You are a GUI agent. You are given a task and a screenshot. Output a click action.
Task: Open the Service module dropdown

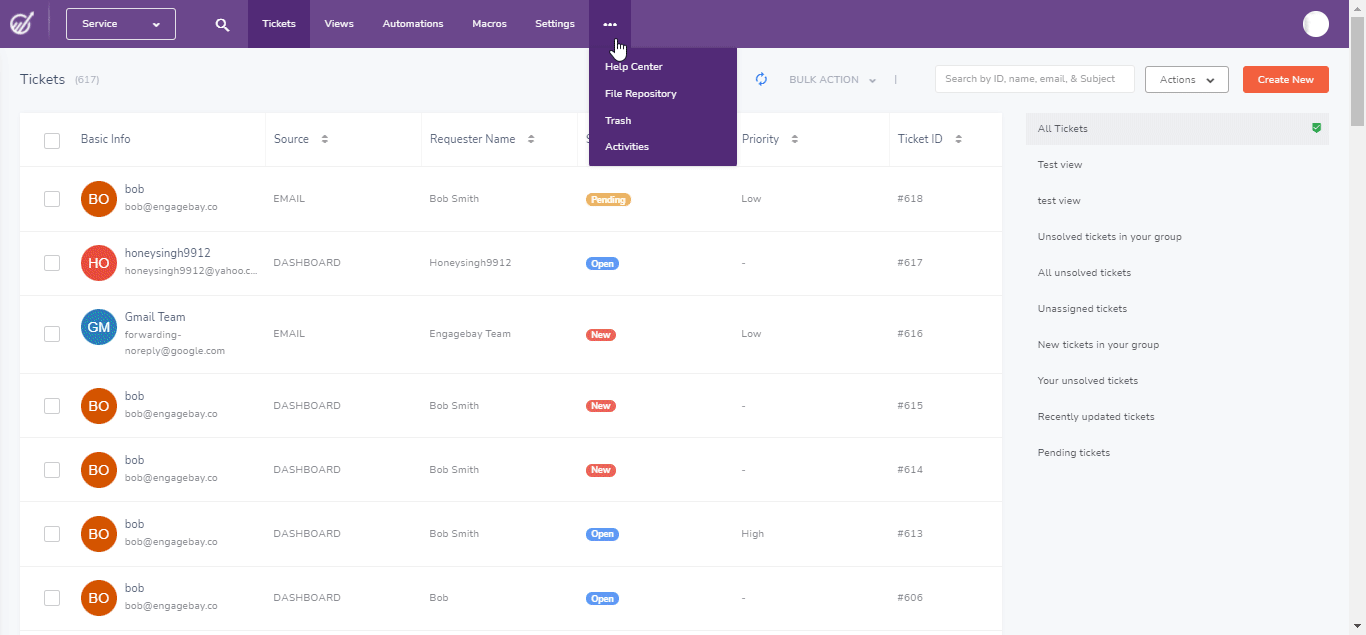tap(121, 24)
